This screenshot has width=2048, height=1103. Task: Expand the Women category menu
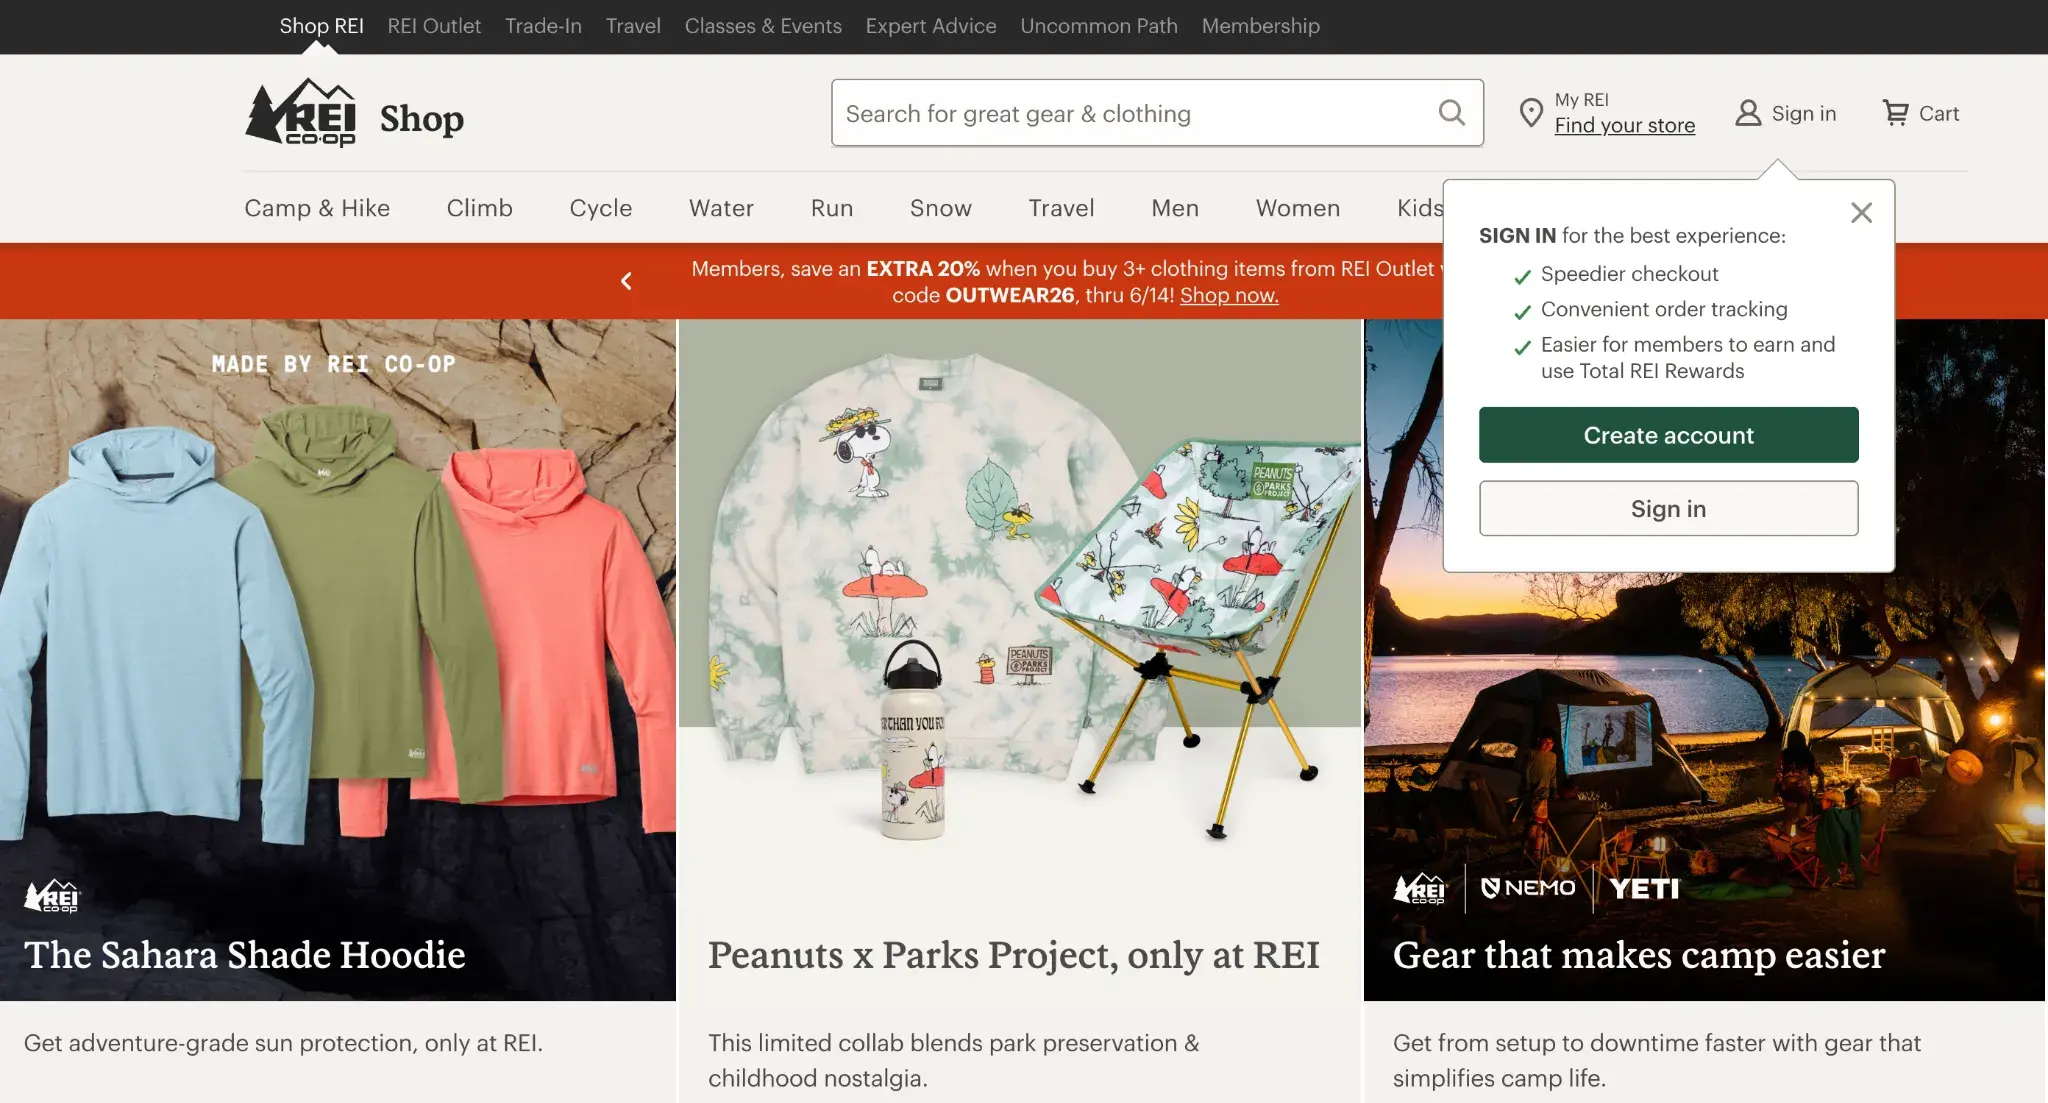(x=1297, y=208)
